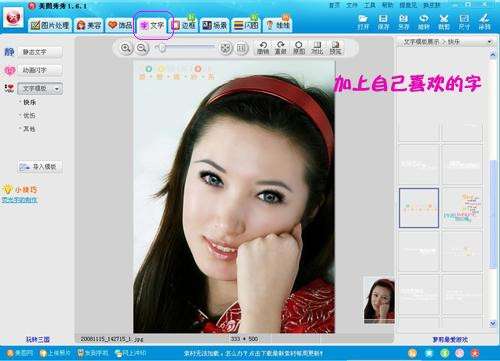Click the zoom out magnifier icon

pos(142,48)
